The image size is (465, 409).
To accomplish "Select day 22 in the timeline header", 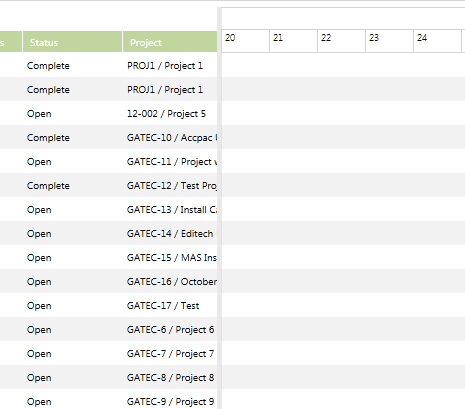I will point(341,41).
